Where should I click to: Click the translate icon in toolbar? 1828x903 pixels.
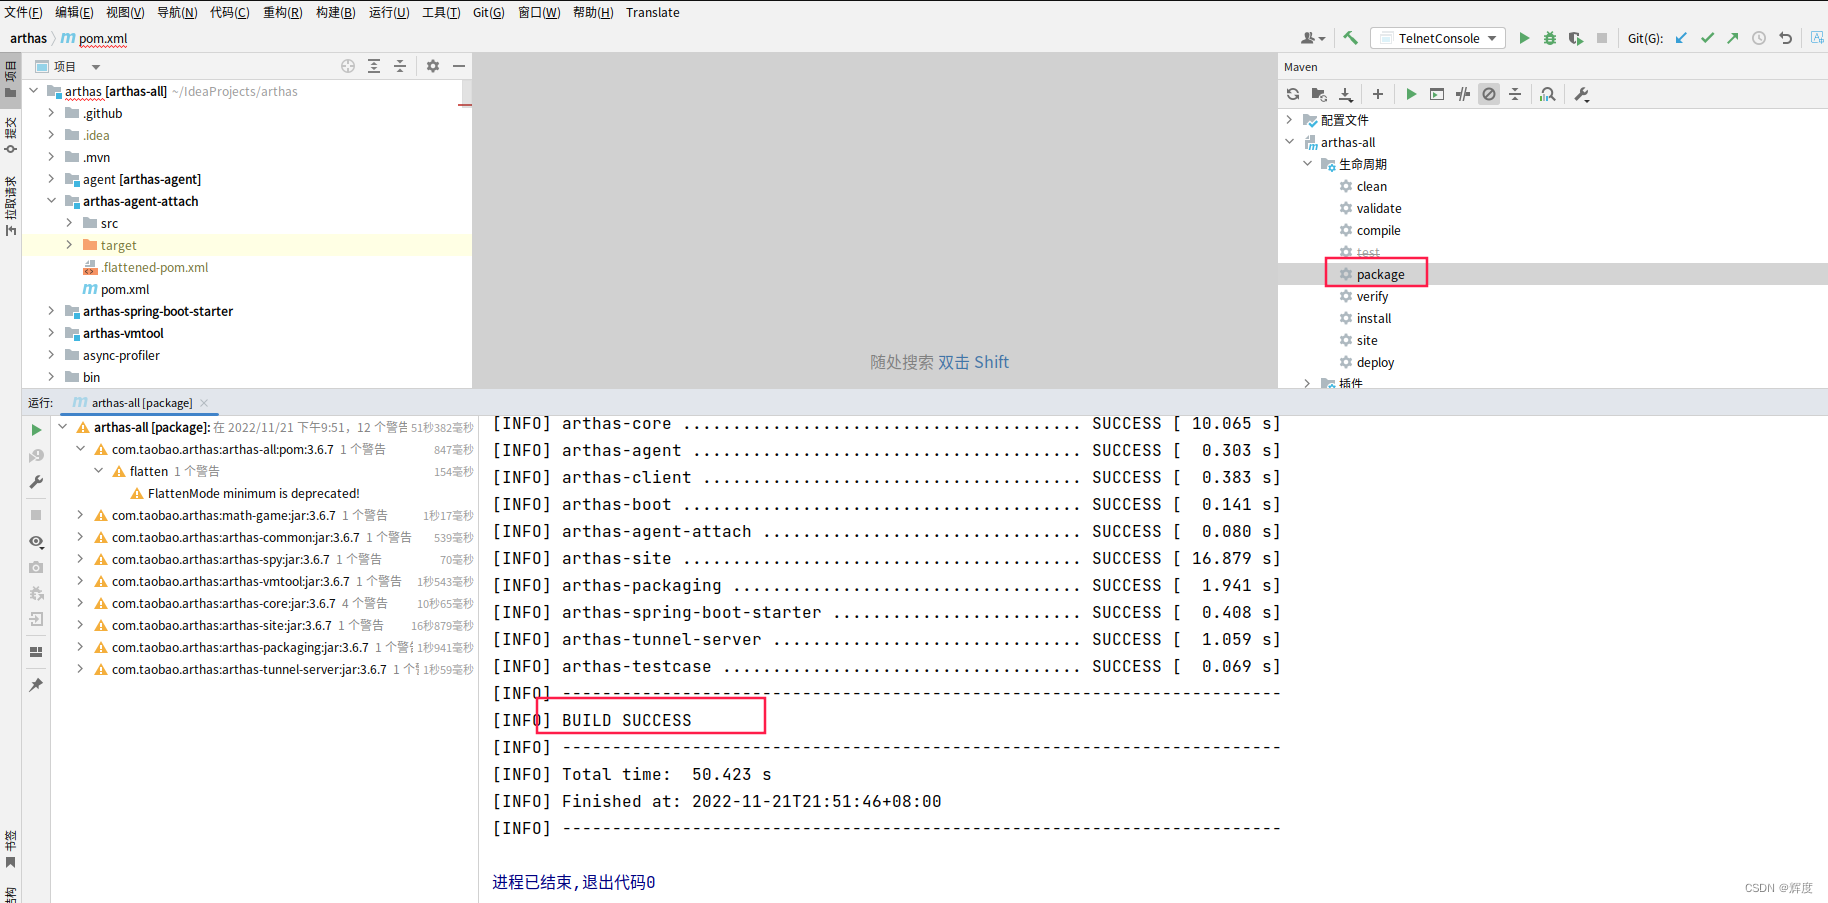point(1817,38)
